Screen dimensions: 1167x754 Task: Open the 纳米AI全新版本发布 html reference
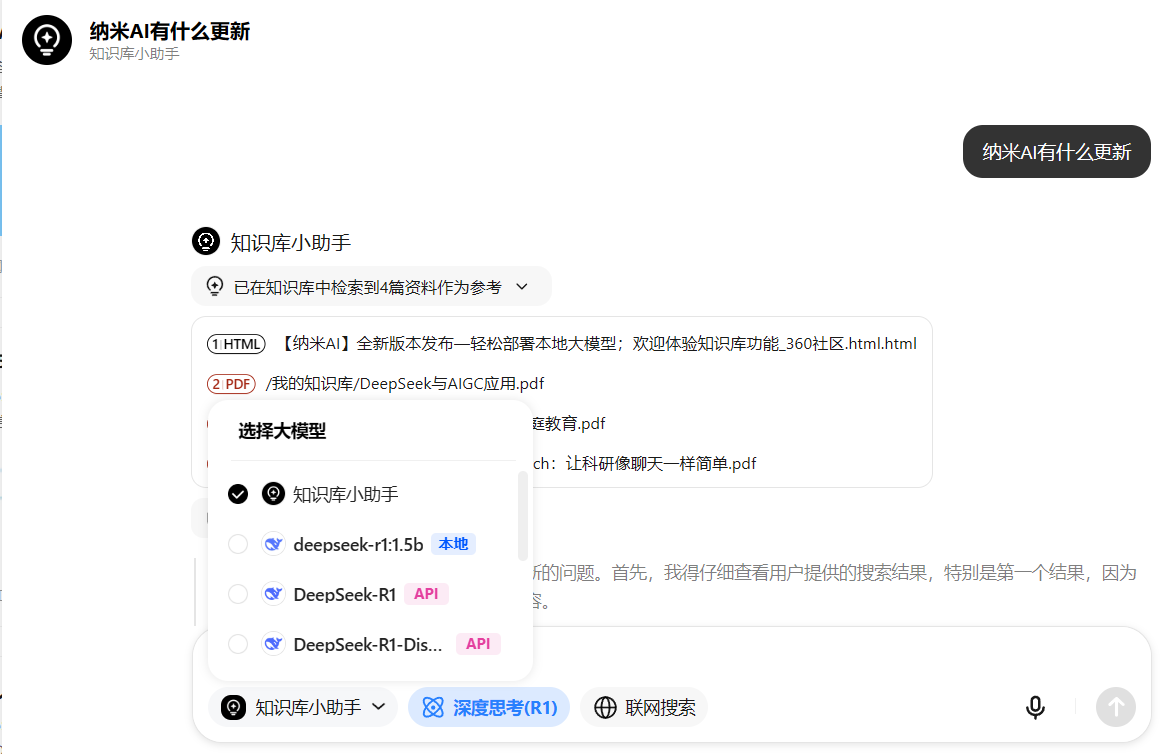[x=598, y=344]
